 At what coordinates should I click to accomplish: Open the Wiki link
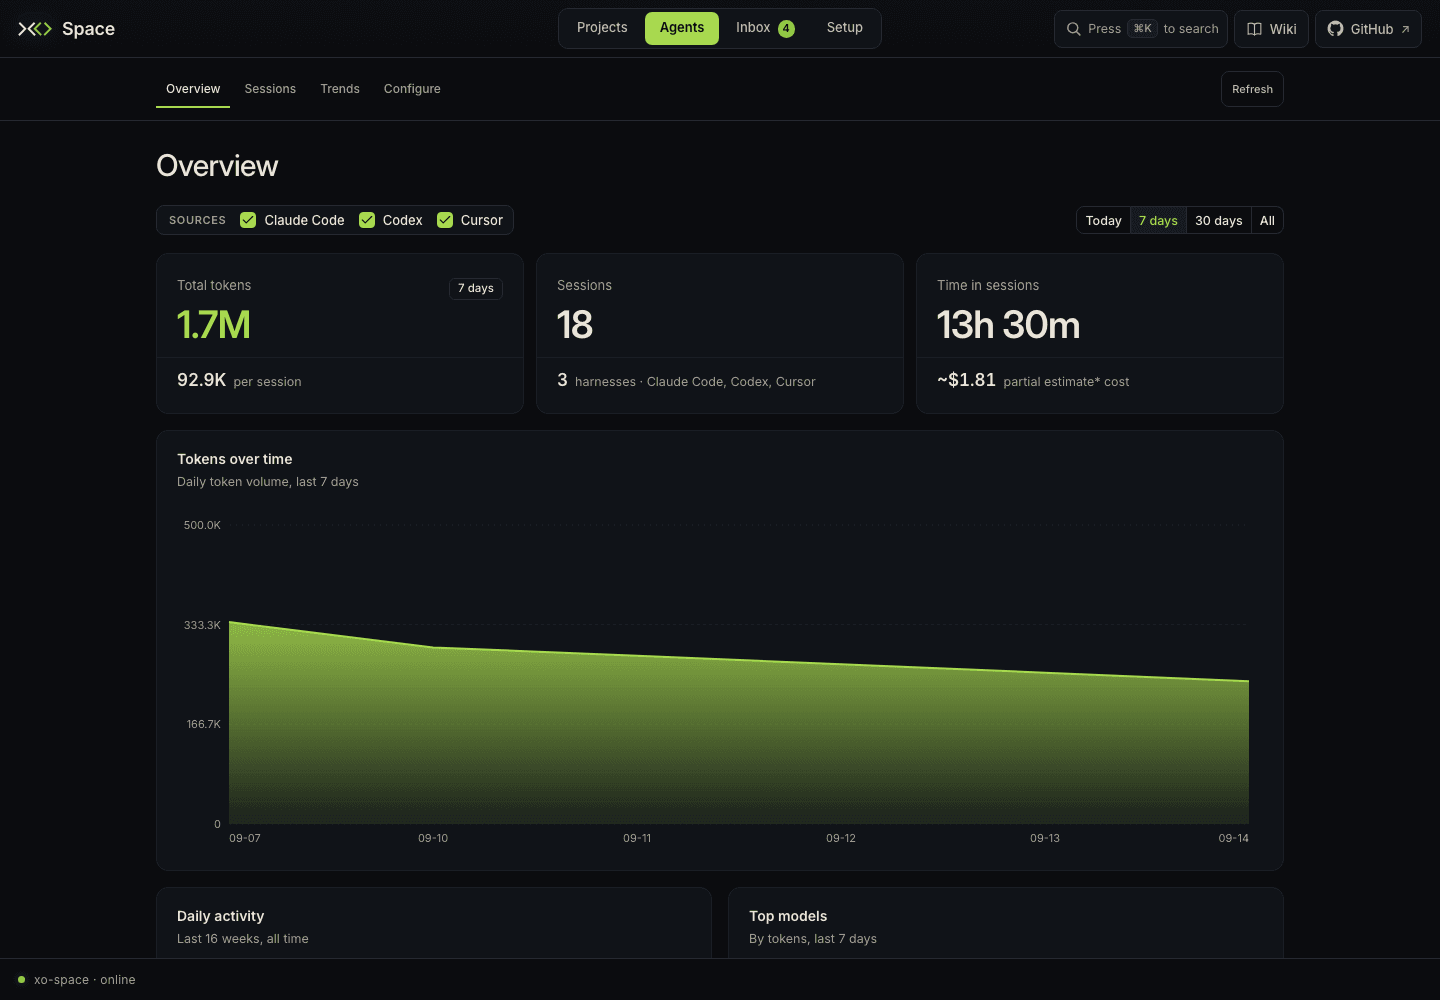[1271, 29]
